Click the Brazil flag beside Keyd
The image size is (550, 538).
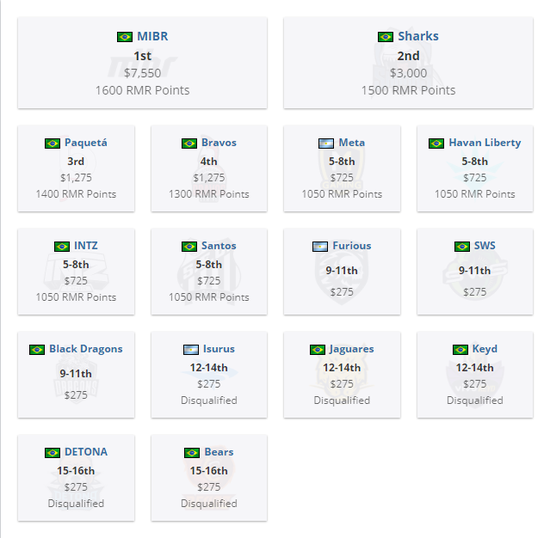460,350
